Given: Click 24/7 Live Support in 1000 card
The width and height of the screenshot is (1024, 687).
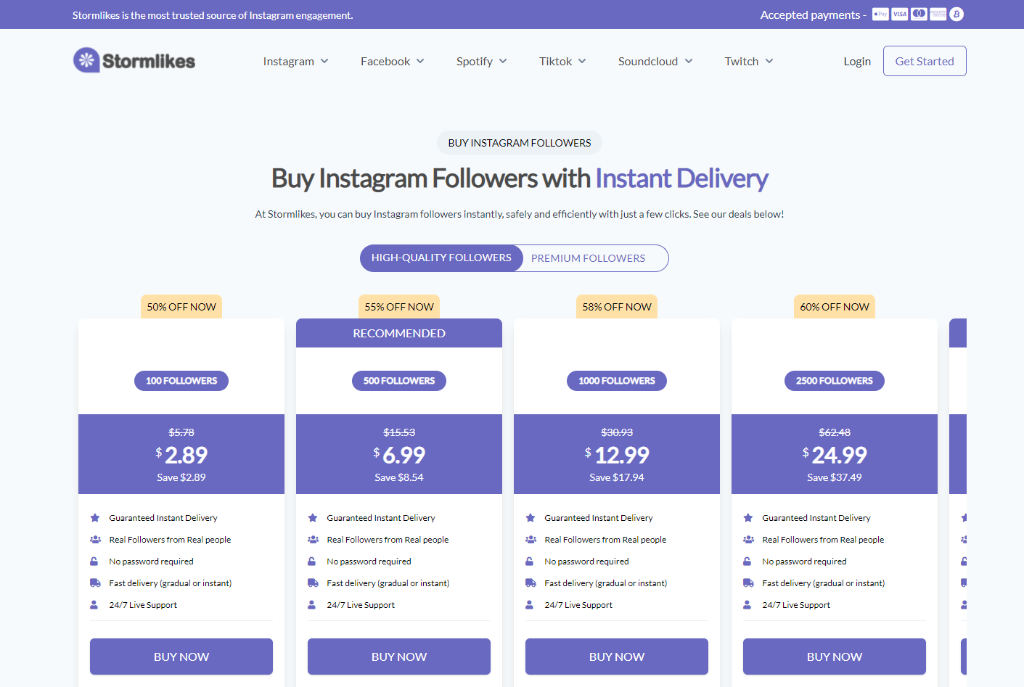Looking at the screenshot, I should tap(579, 605).
